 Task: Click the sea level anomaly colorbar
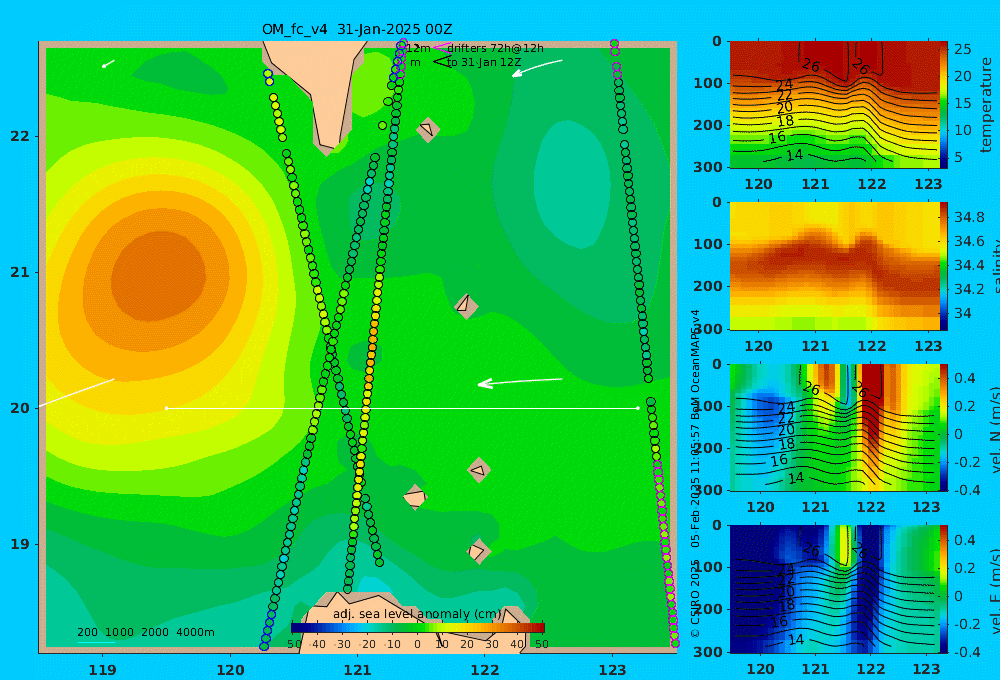pyautogui.click(x=418, y=628)
